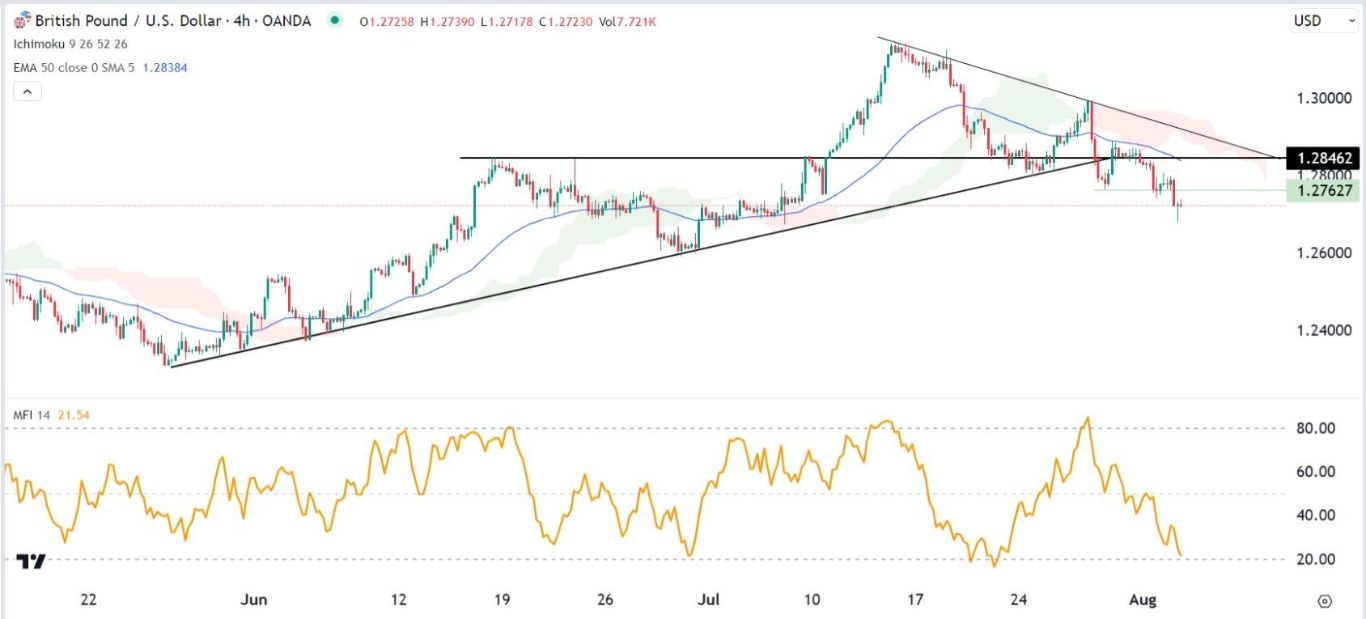Click the MFI 14 indicator label
The image size is (1366, 619).
click(34, 413)
